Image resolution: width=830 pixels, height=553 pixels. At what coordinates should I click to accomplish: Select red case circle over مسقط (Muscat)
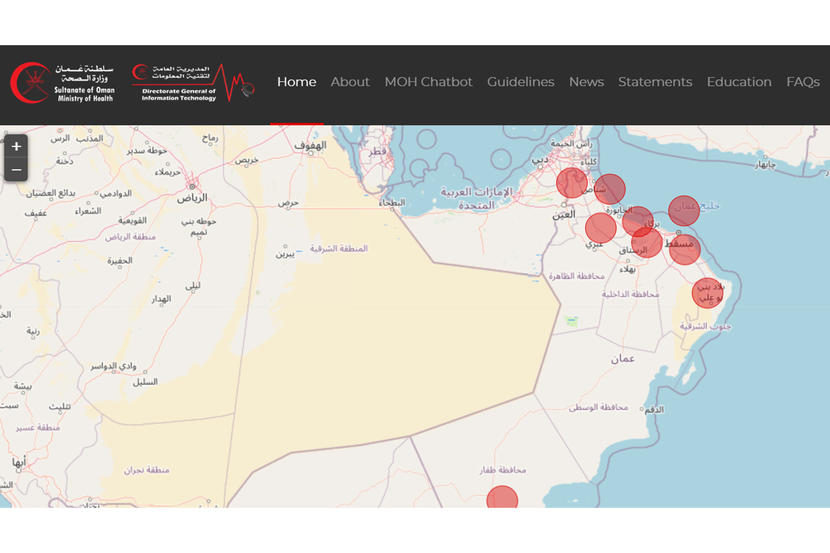pyautogui.click(x=684, y=249)
